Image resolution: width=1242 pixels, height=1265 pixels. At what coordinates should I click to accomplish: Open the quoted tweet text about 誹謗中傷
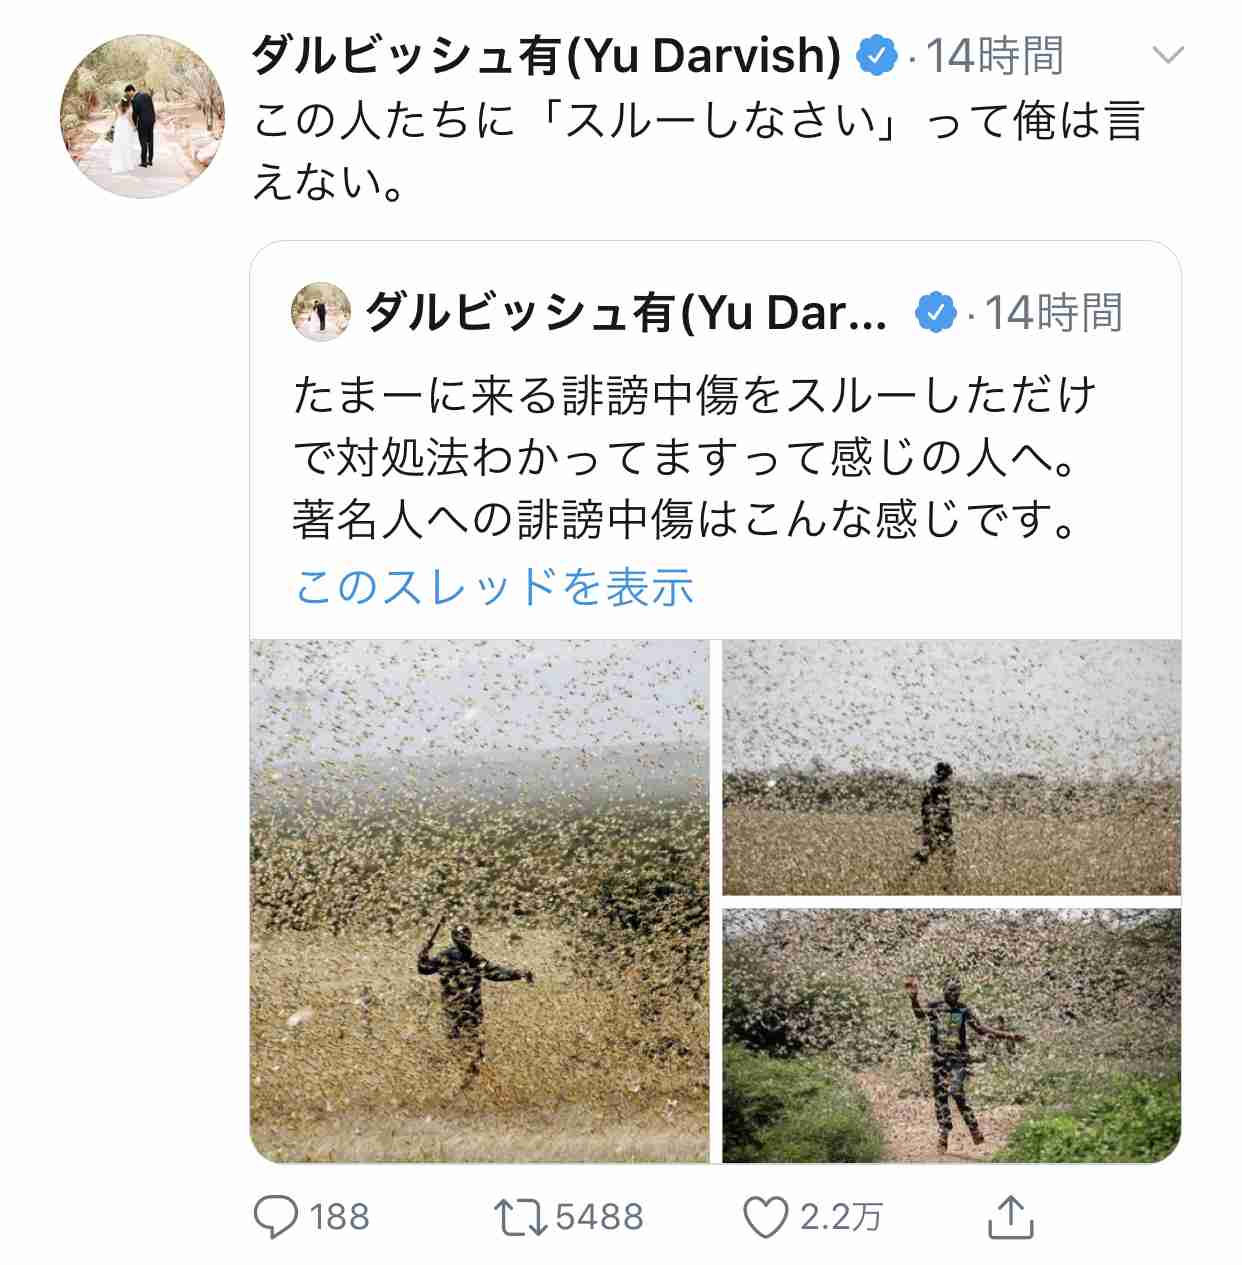pos(694,457)
